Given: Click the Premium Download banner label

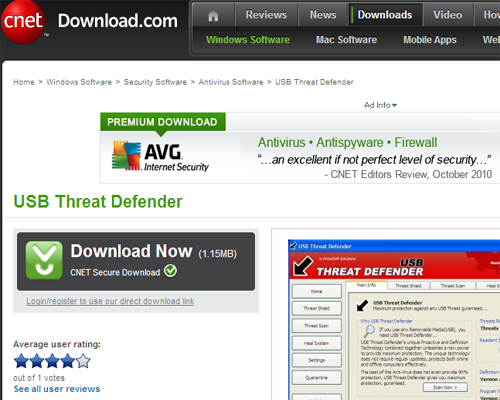Looking at the screenshot, I should coord(162,122).
